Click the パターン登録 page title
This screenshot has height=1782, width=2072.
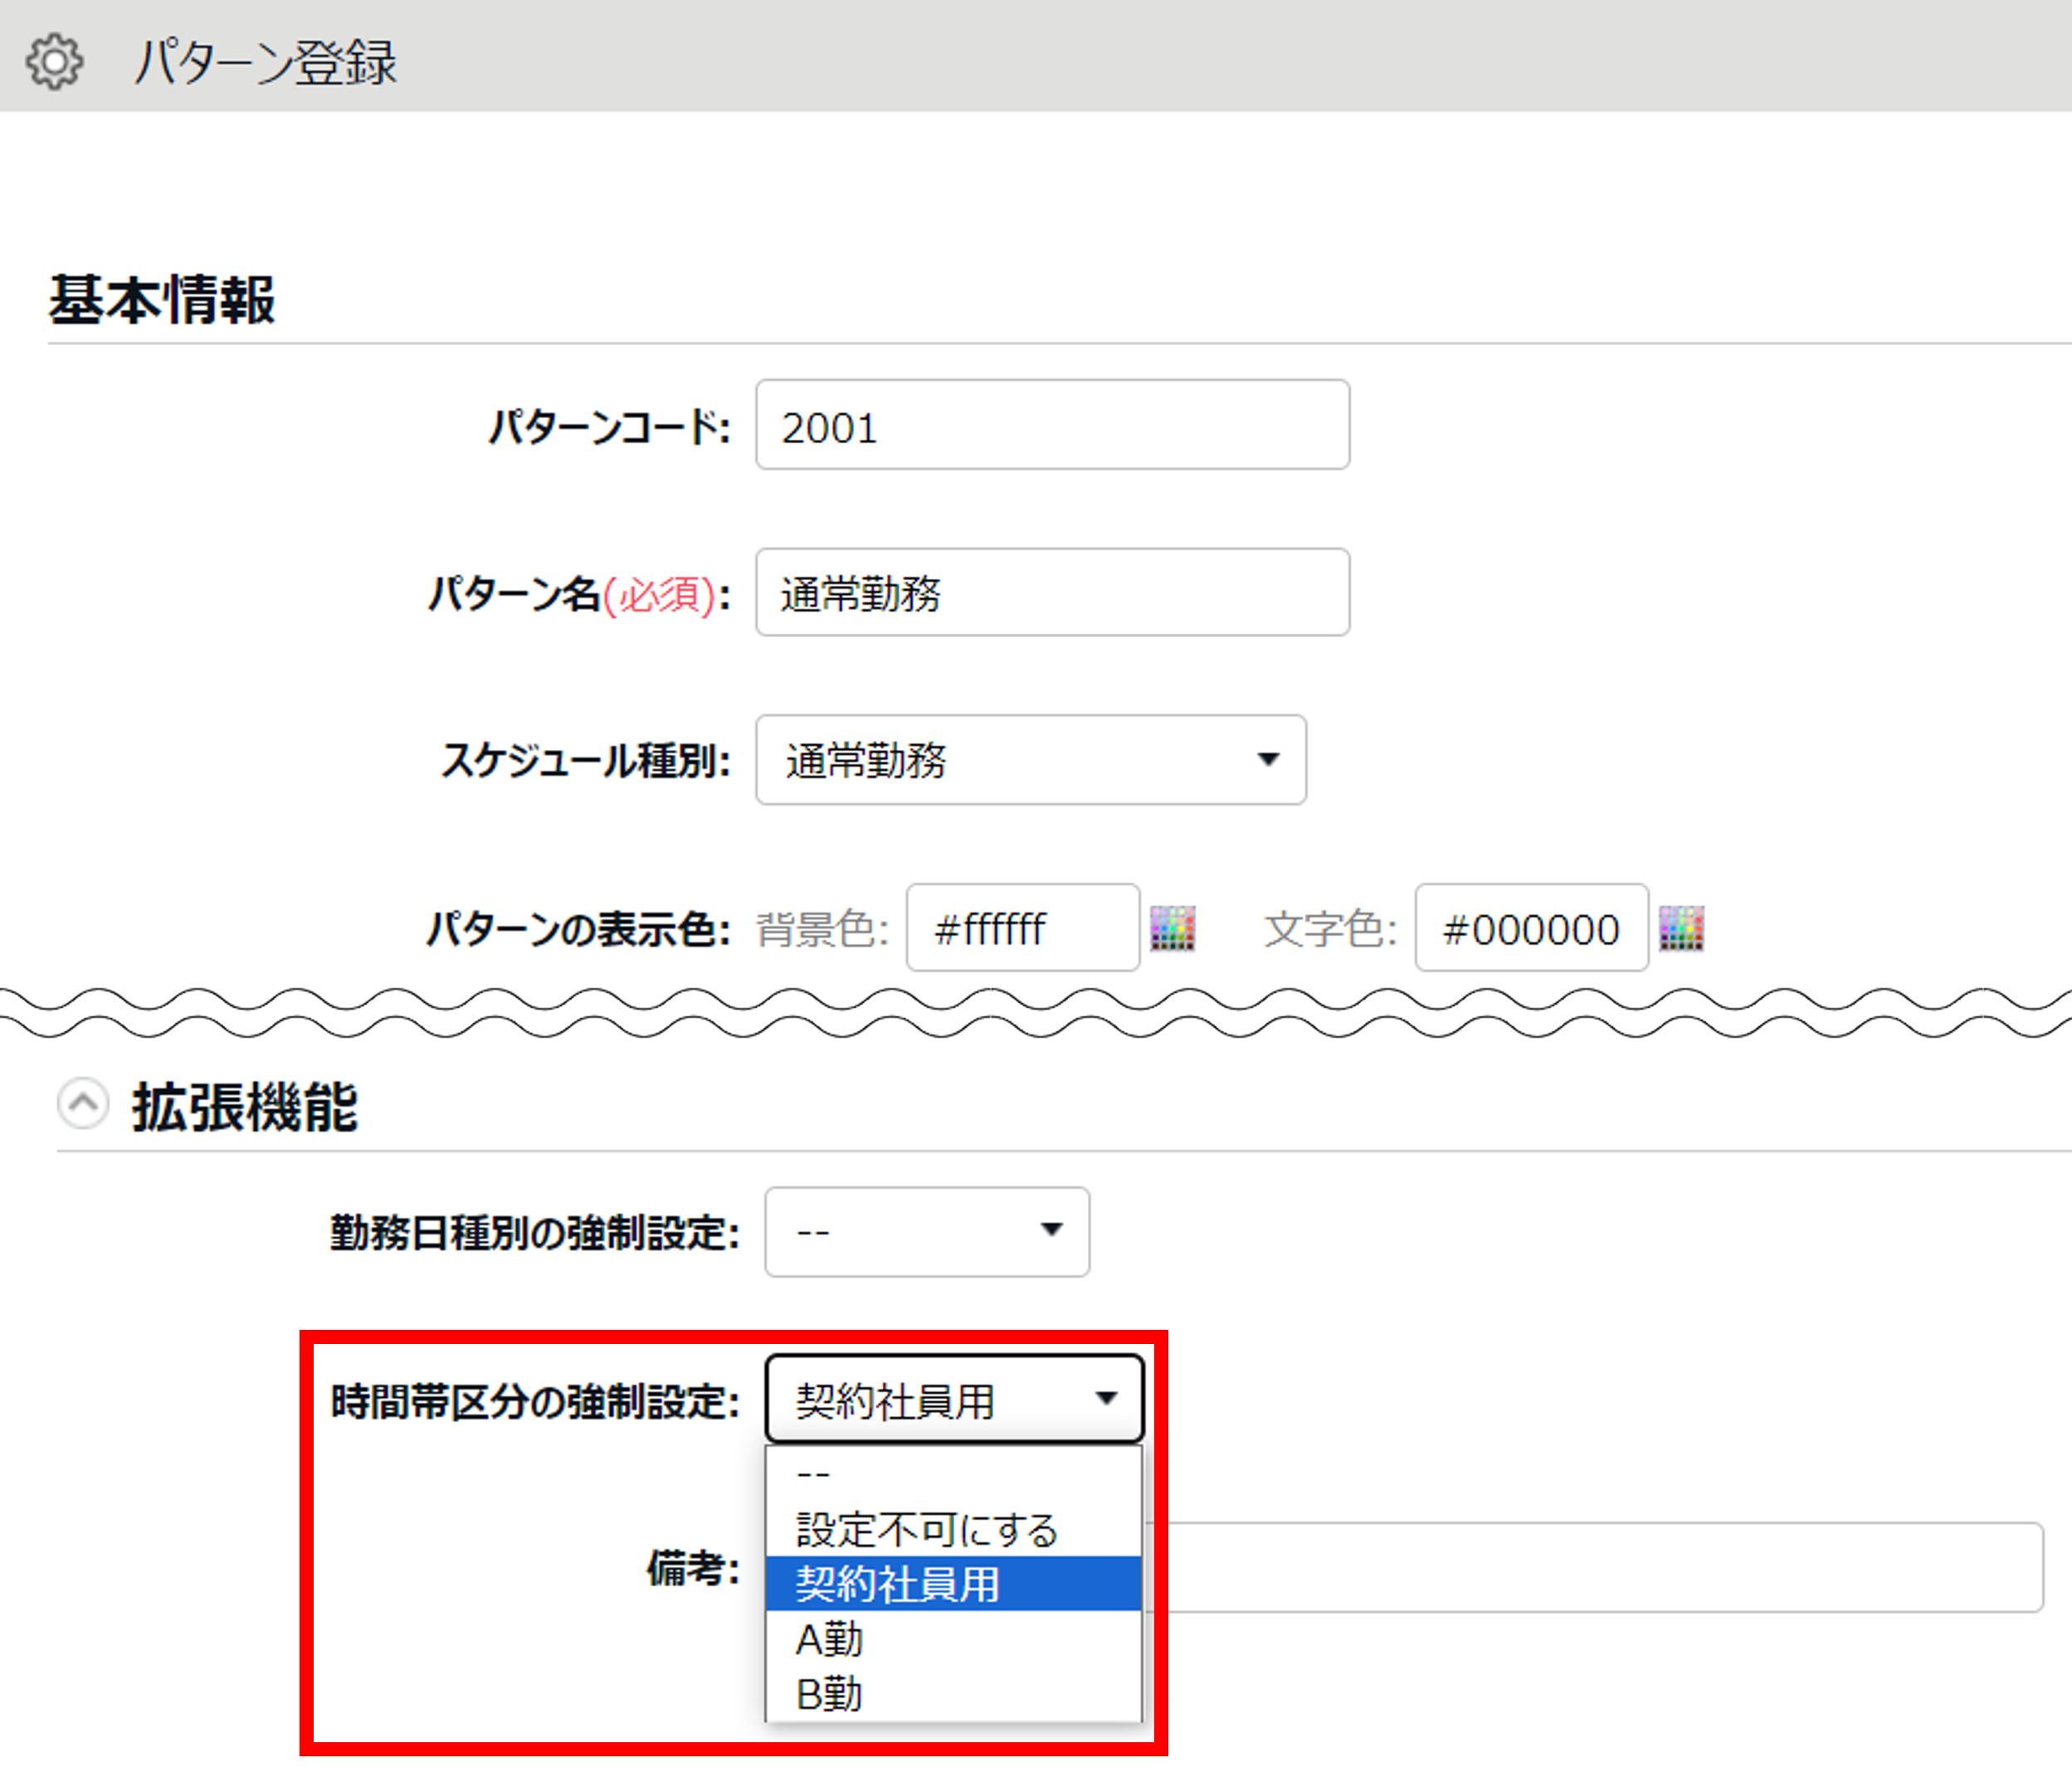[x=265, y=62]
